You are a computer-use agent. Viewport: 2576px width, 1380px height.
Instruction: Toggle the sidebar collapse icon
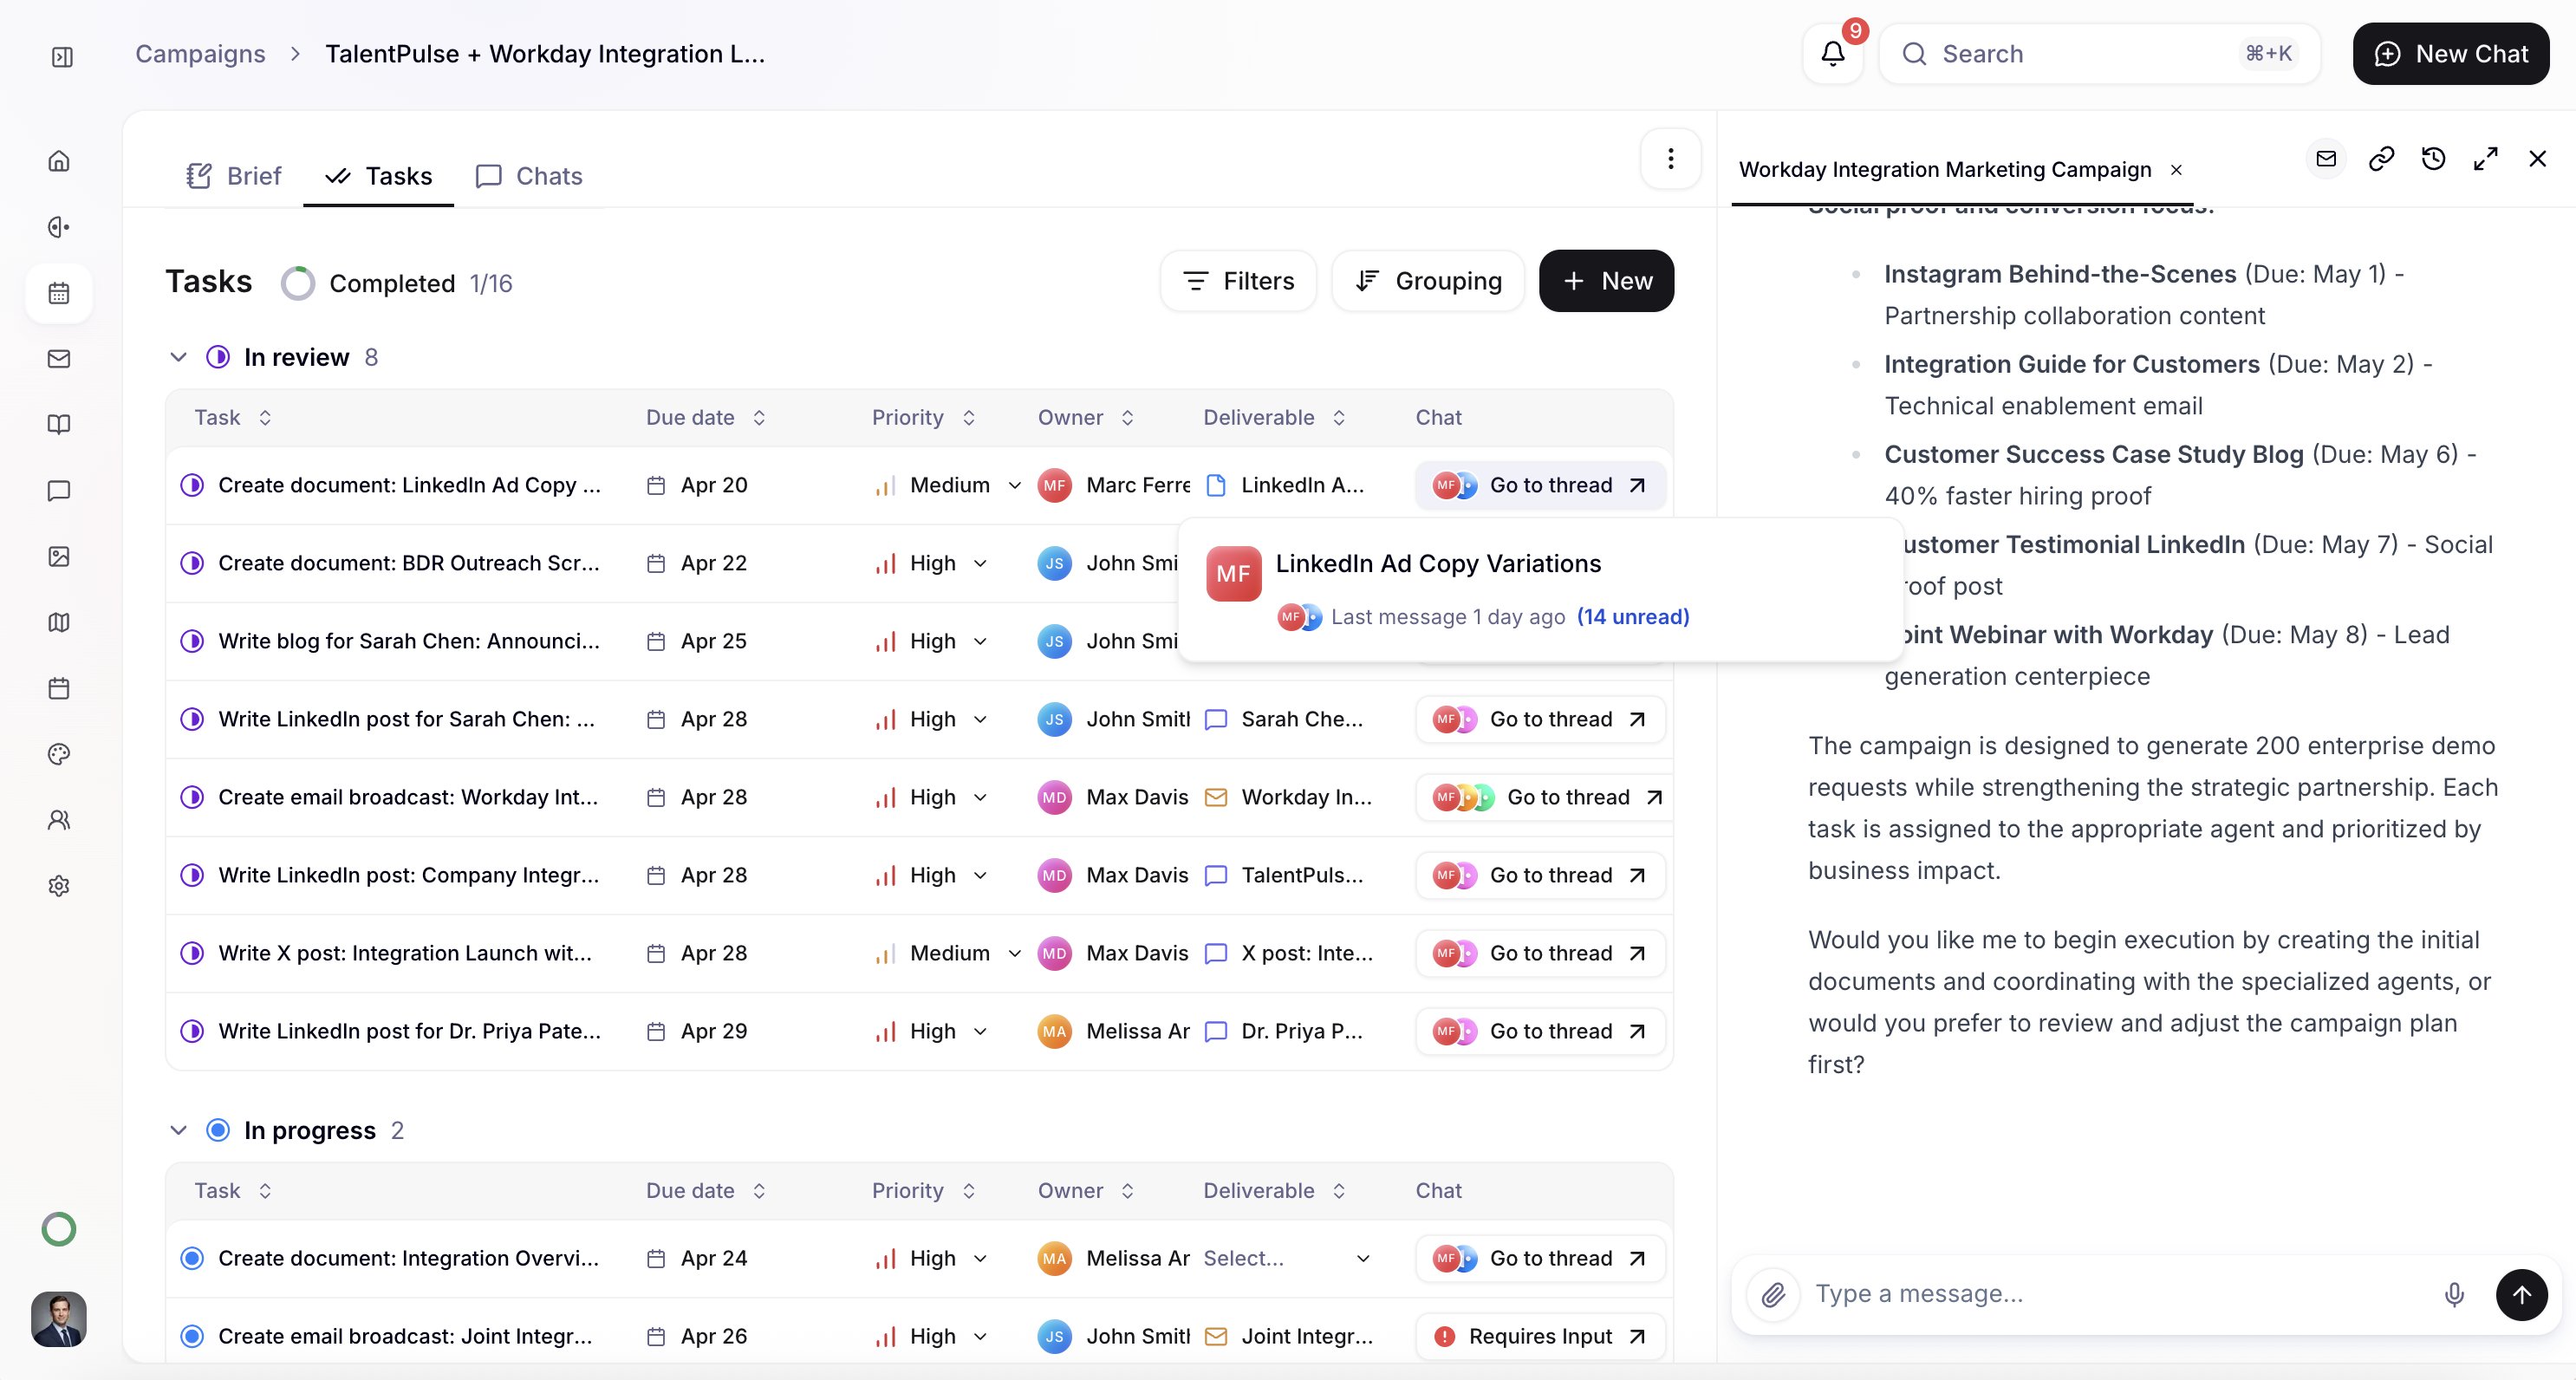click(62, 57)
